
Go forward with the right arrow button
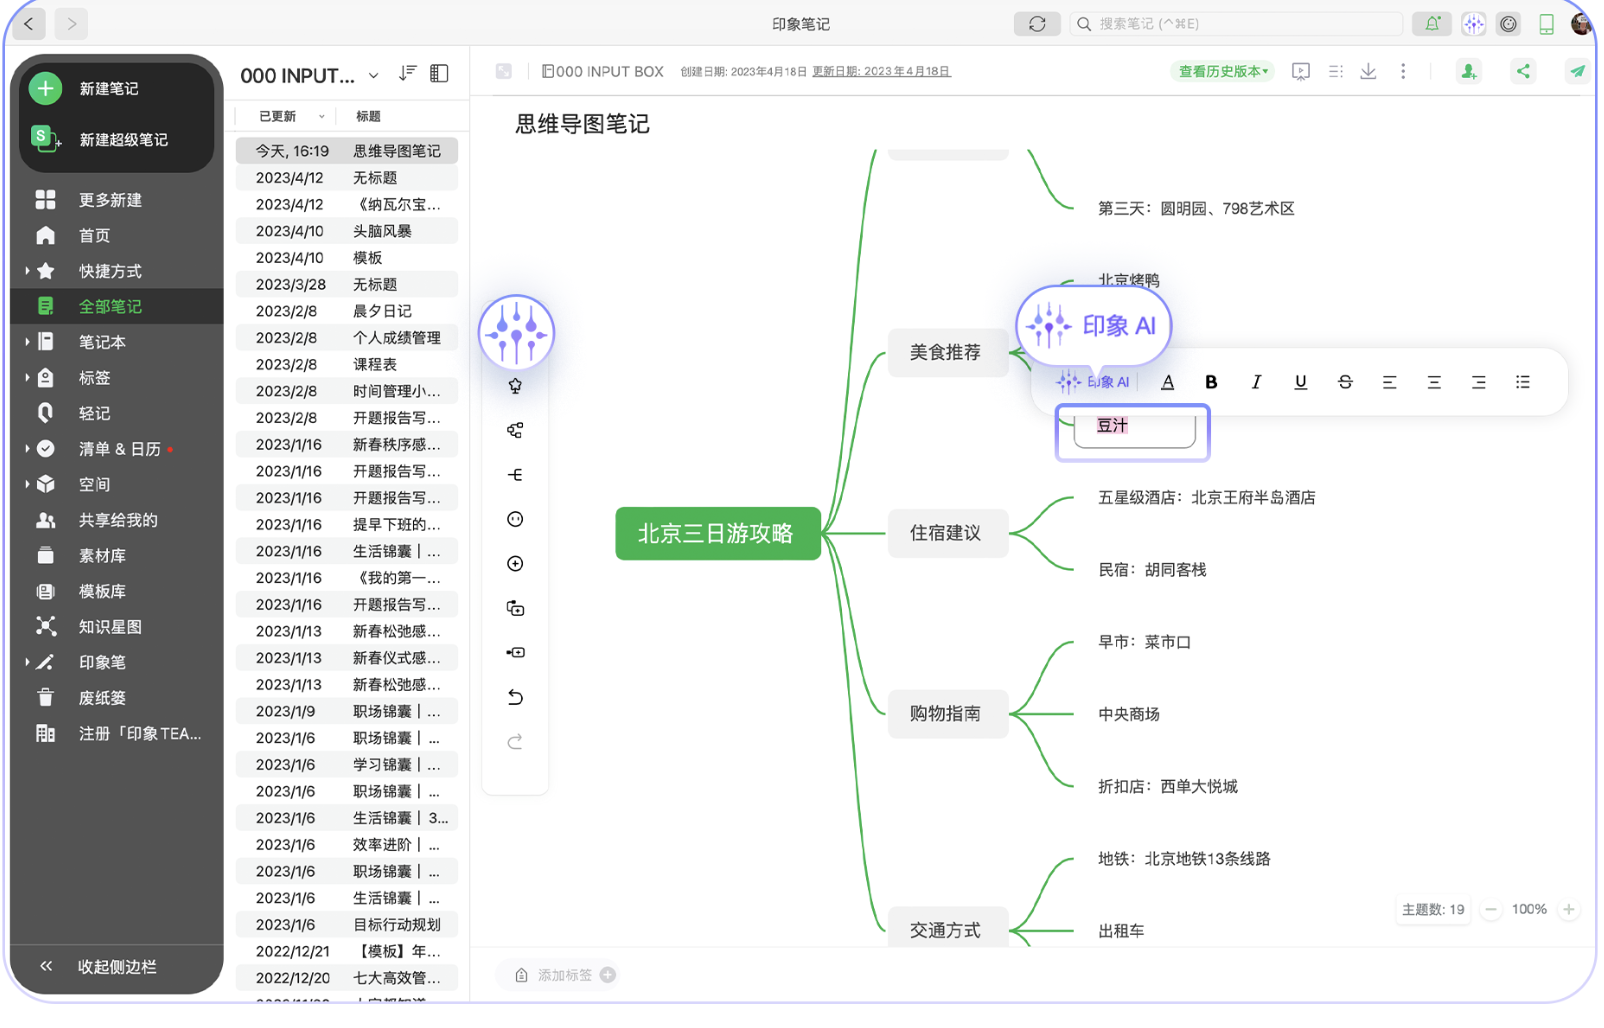71,23
